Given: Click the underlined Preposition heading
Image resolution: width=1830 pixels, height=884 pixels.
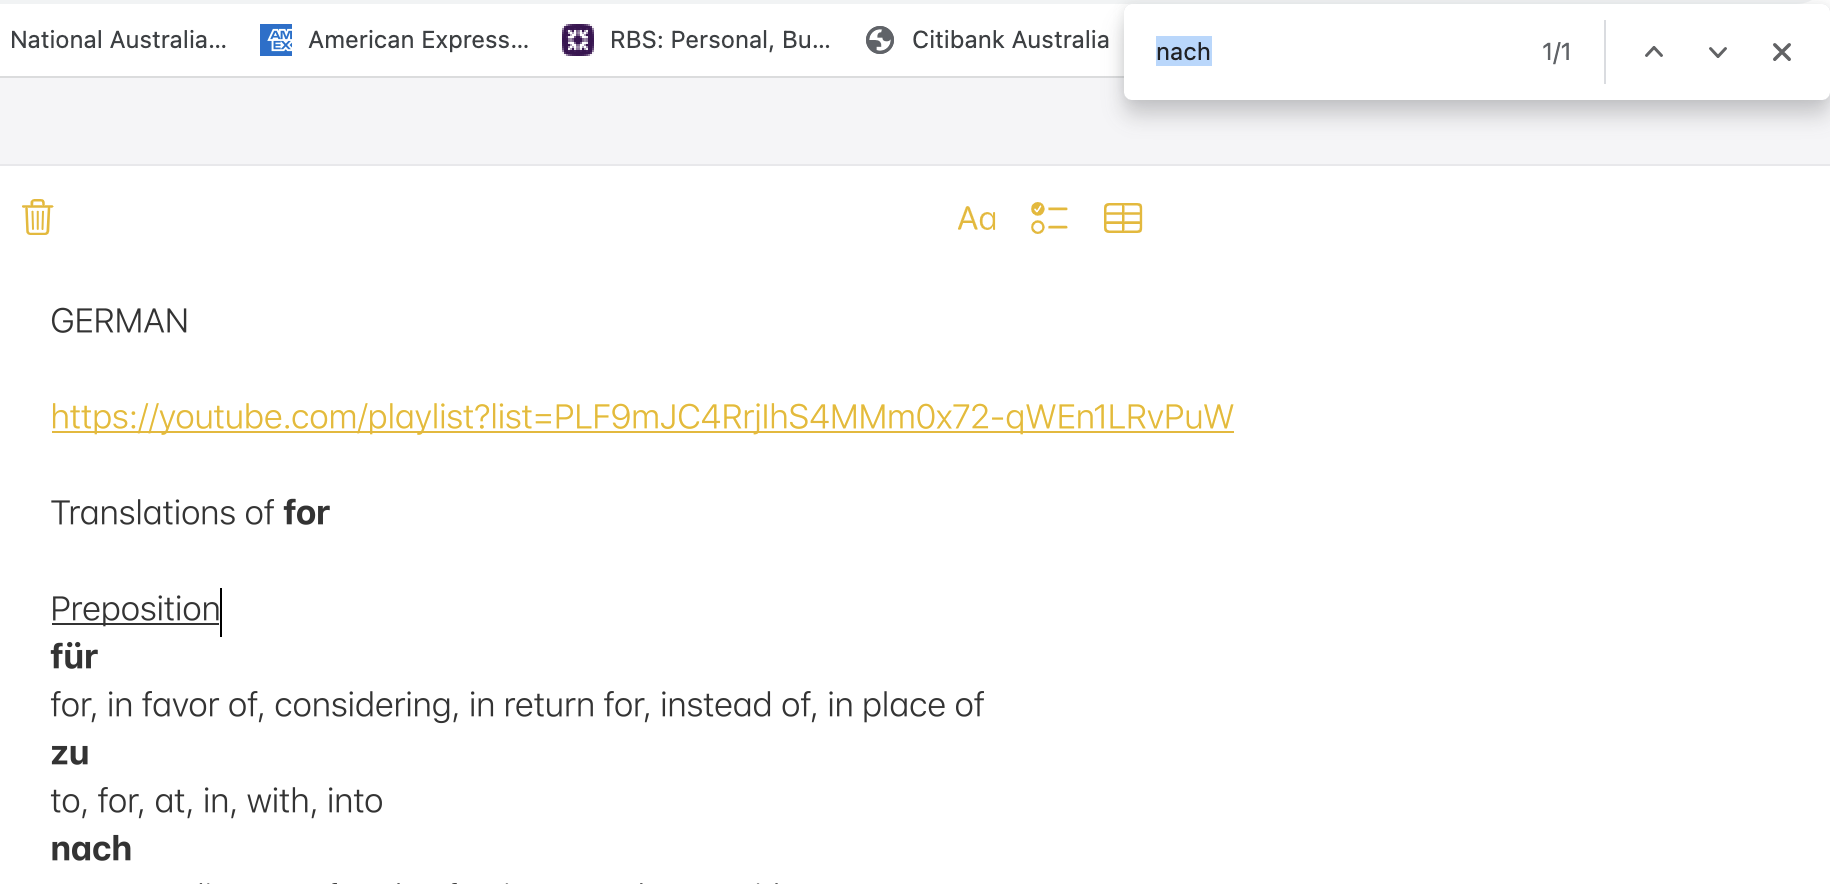Looking at the screenshot, I should click(135, 609).
